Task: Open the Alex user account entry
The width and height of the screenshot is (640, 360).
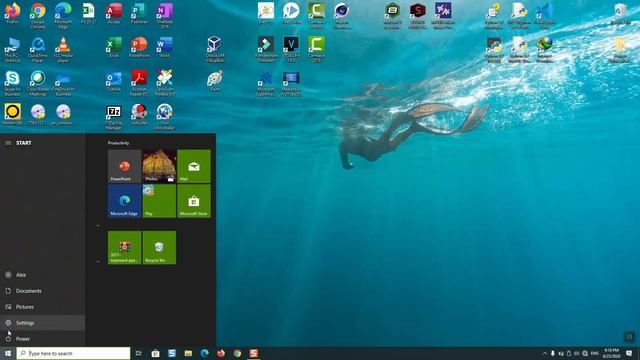Action: tap(42, 275)
